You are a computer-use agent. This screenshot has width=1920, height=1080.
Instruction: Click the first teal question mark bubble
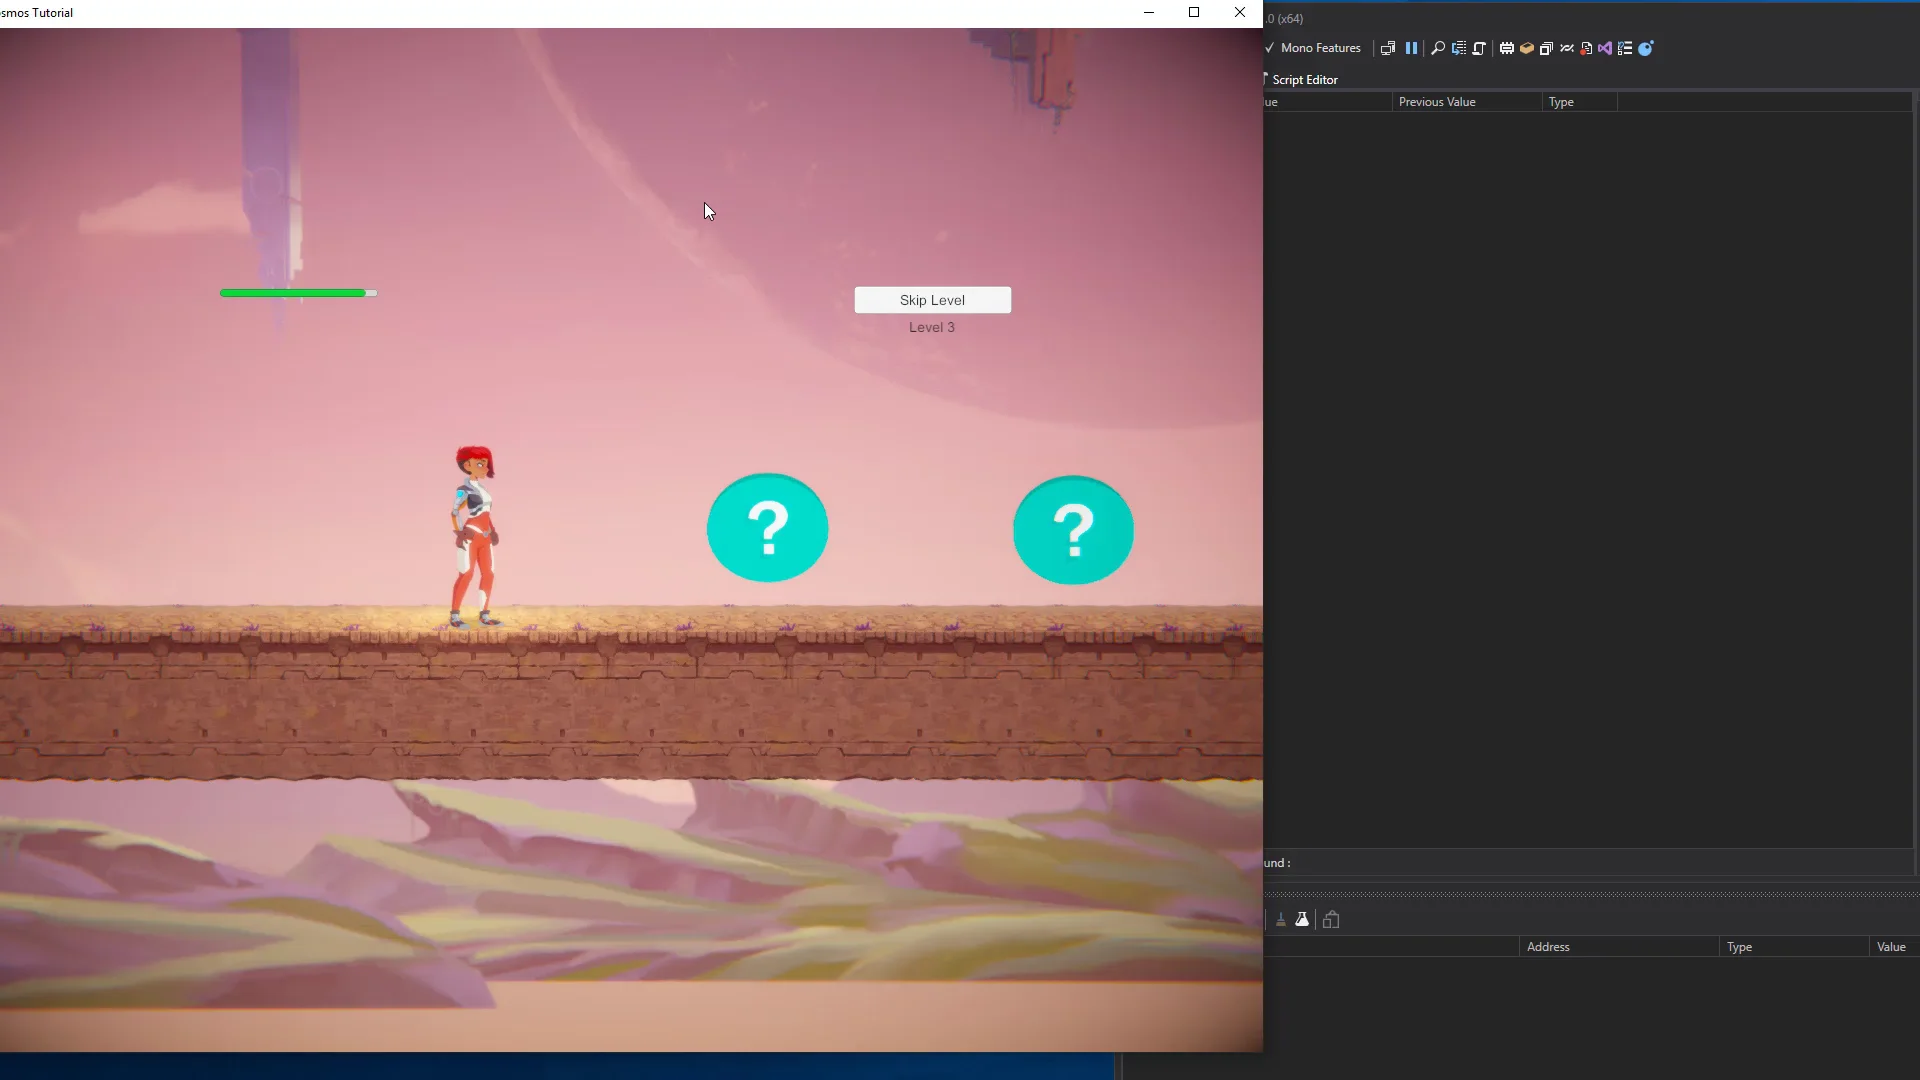coord(767,528)
